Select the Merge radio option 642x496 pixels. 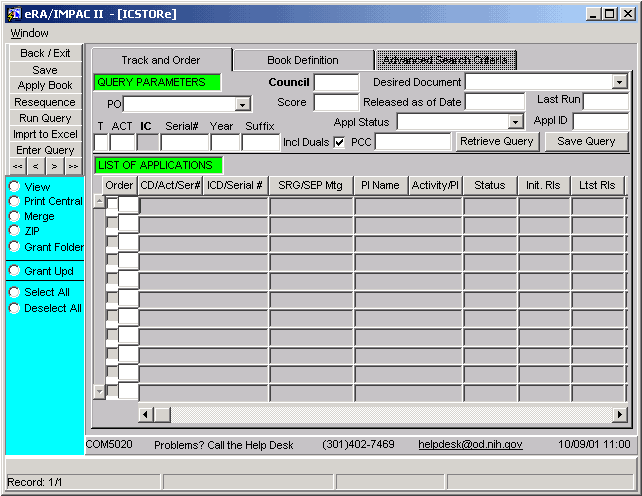tap(14, 216)
